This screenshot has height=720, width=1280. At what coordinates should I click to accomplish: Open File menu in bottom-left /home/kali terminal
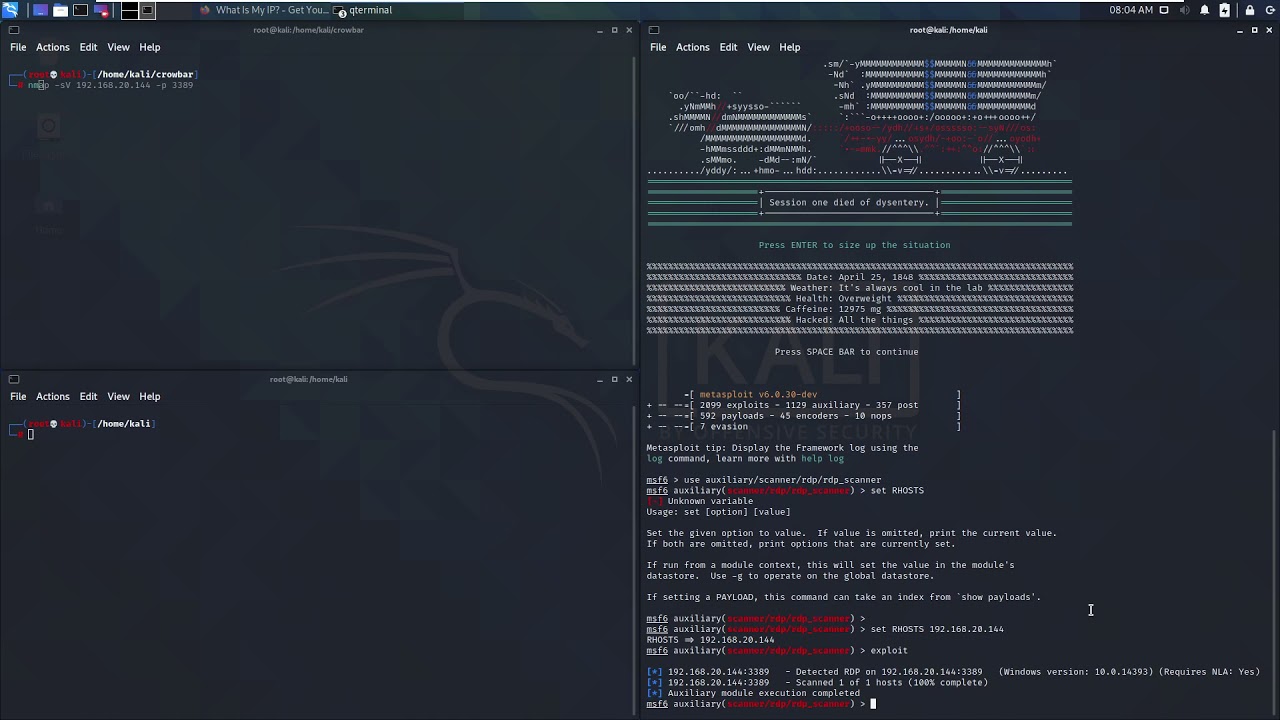[18, 396]
